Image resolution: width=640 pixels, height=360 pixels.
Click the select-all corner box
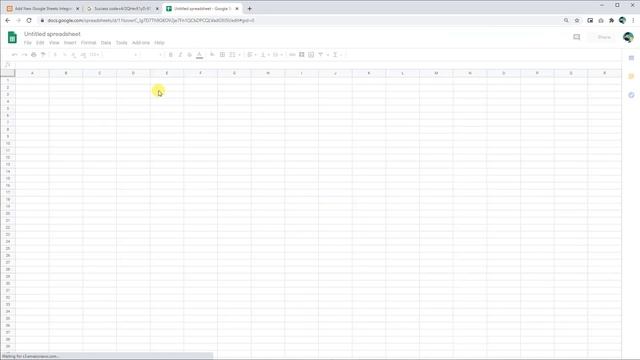point(8,73)
